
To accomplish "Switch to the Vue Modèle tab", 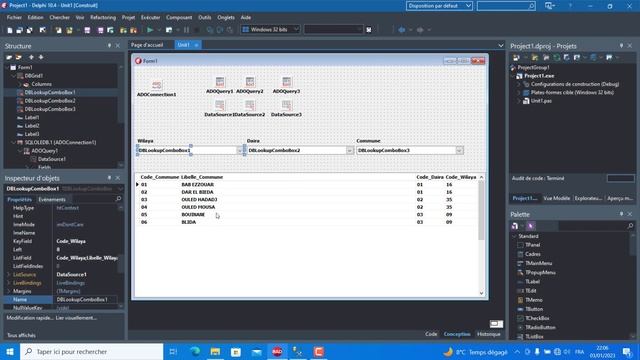I will click(556, 198).
